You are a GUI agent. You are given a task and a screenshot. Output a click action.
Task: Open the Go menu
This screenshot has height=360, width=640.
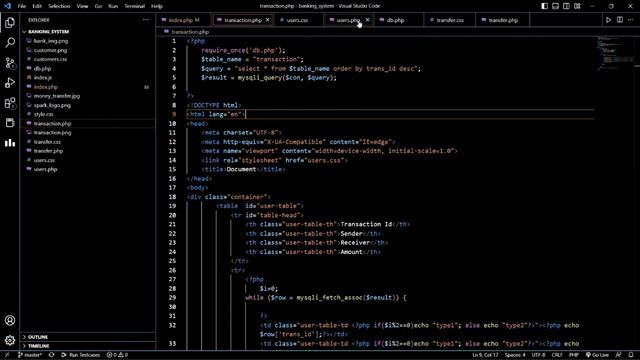point(98,6)
